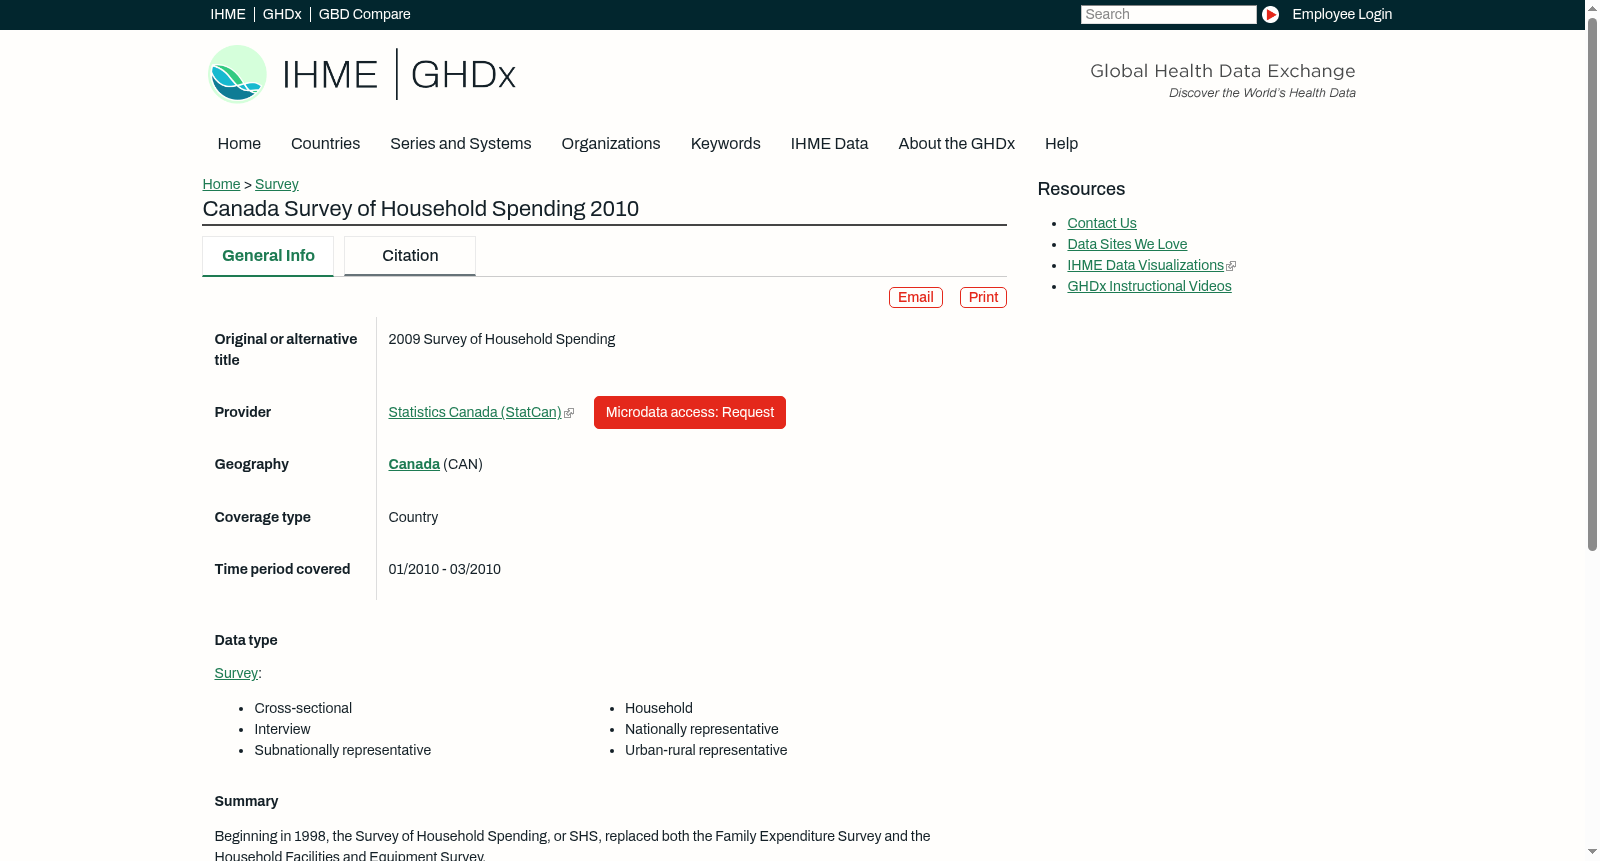Focus the Search input field
Screen dimensions: 1600x861
pos(1168,15)
